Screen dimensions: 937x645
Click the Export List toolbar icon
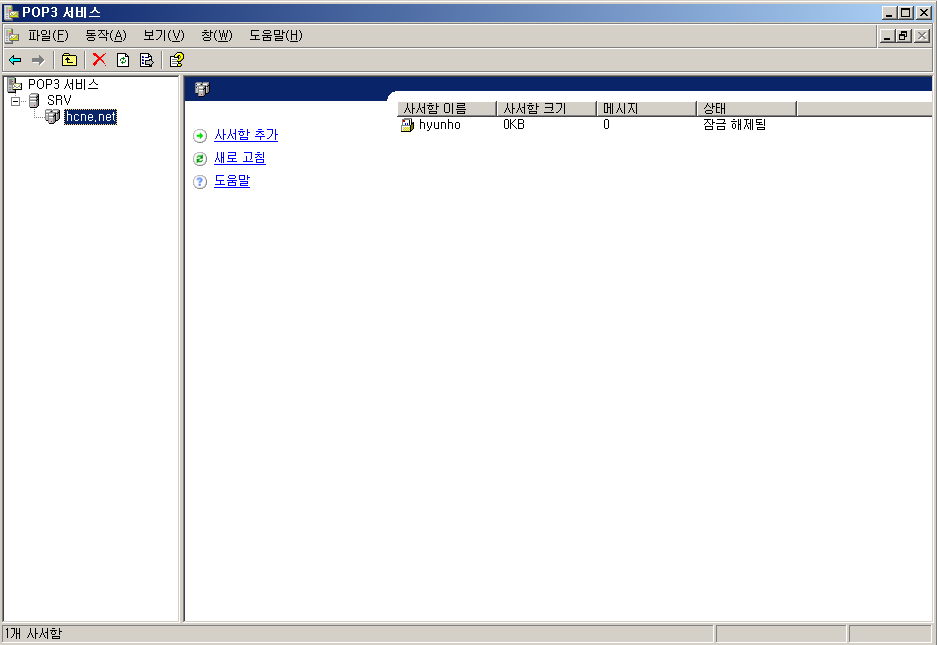[146, 60]
